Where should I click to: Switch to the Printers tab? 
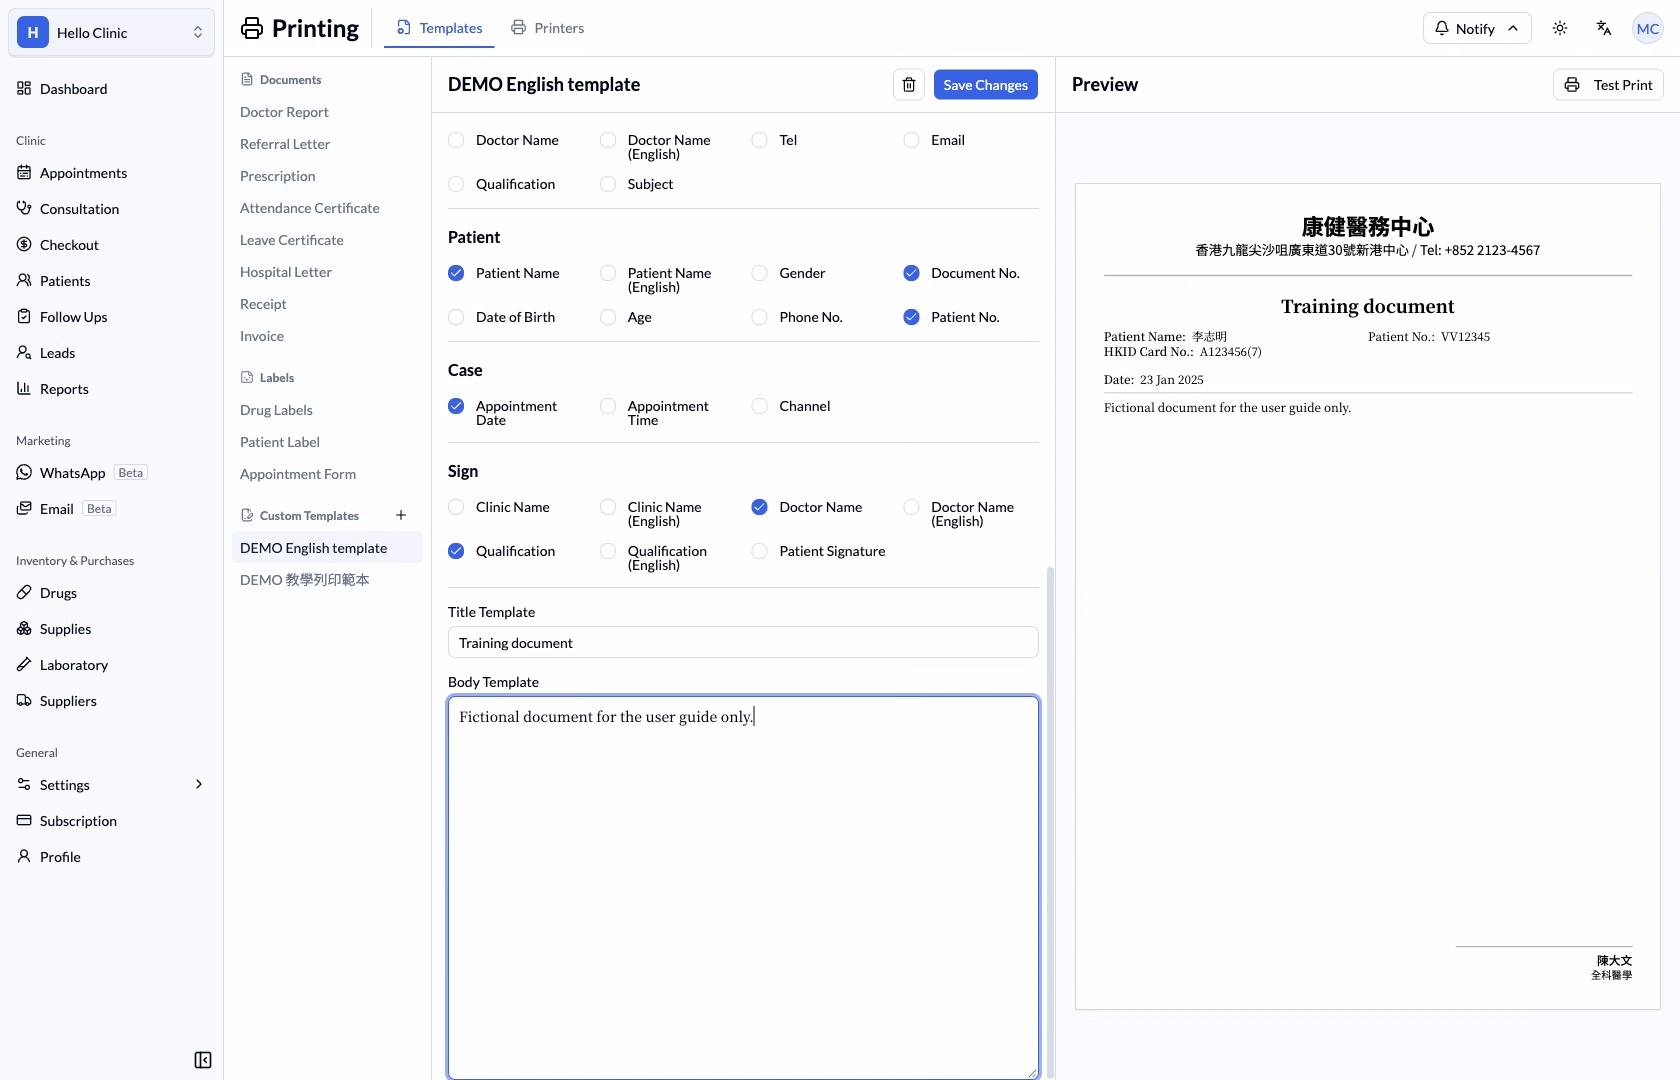pos(547,28)
